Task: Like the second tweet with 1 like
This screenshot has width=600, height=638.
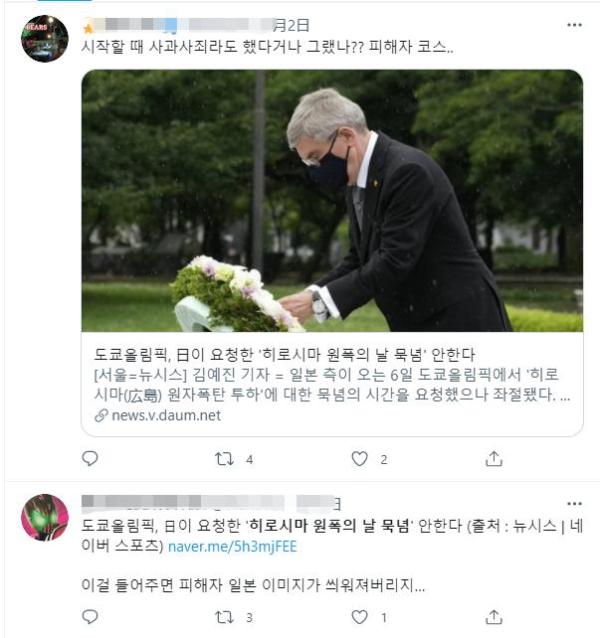Action: (360, 617)
